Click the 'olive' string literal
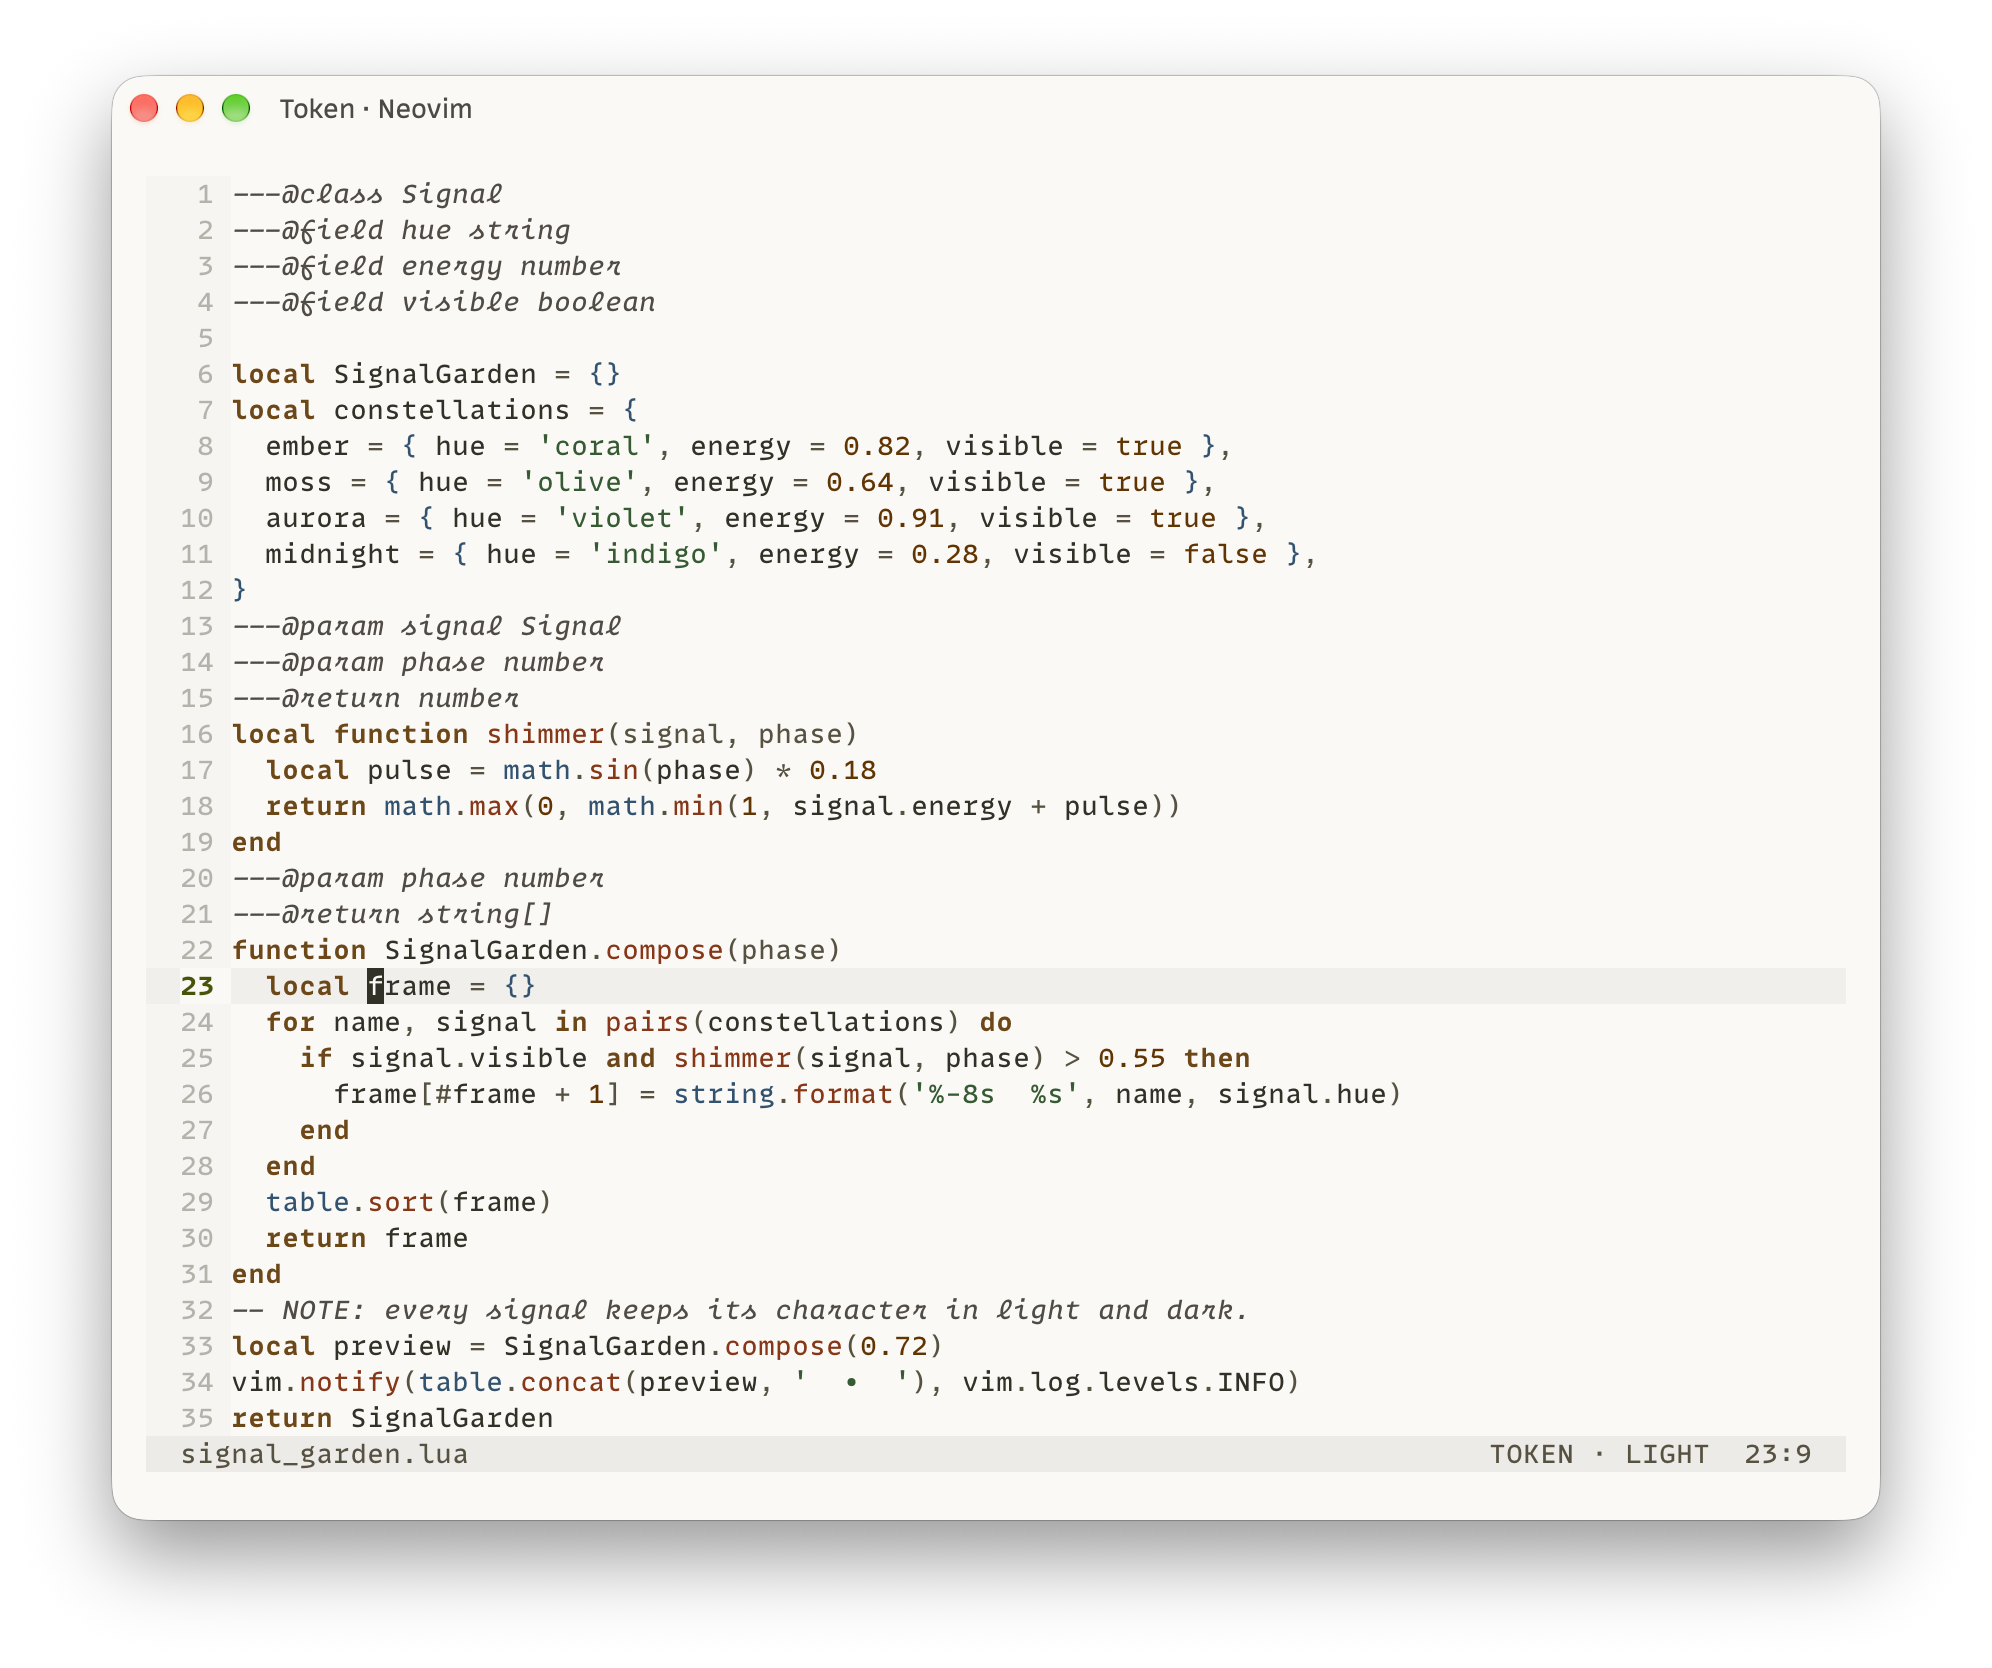Viewport: 1992px width, 1668px height. pyautogui.click(x=580, y=482)
